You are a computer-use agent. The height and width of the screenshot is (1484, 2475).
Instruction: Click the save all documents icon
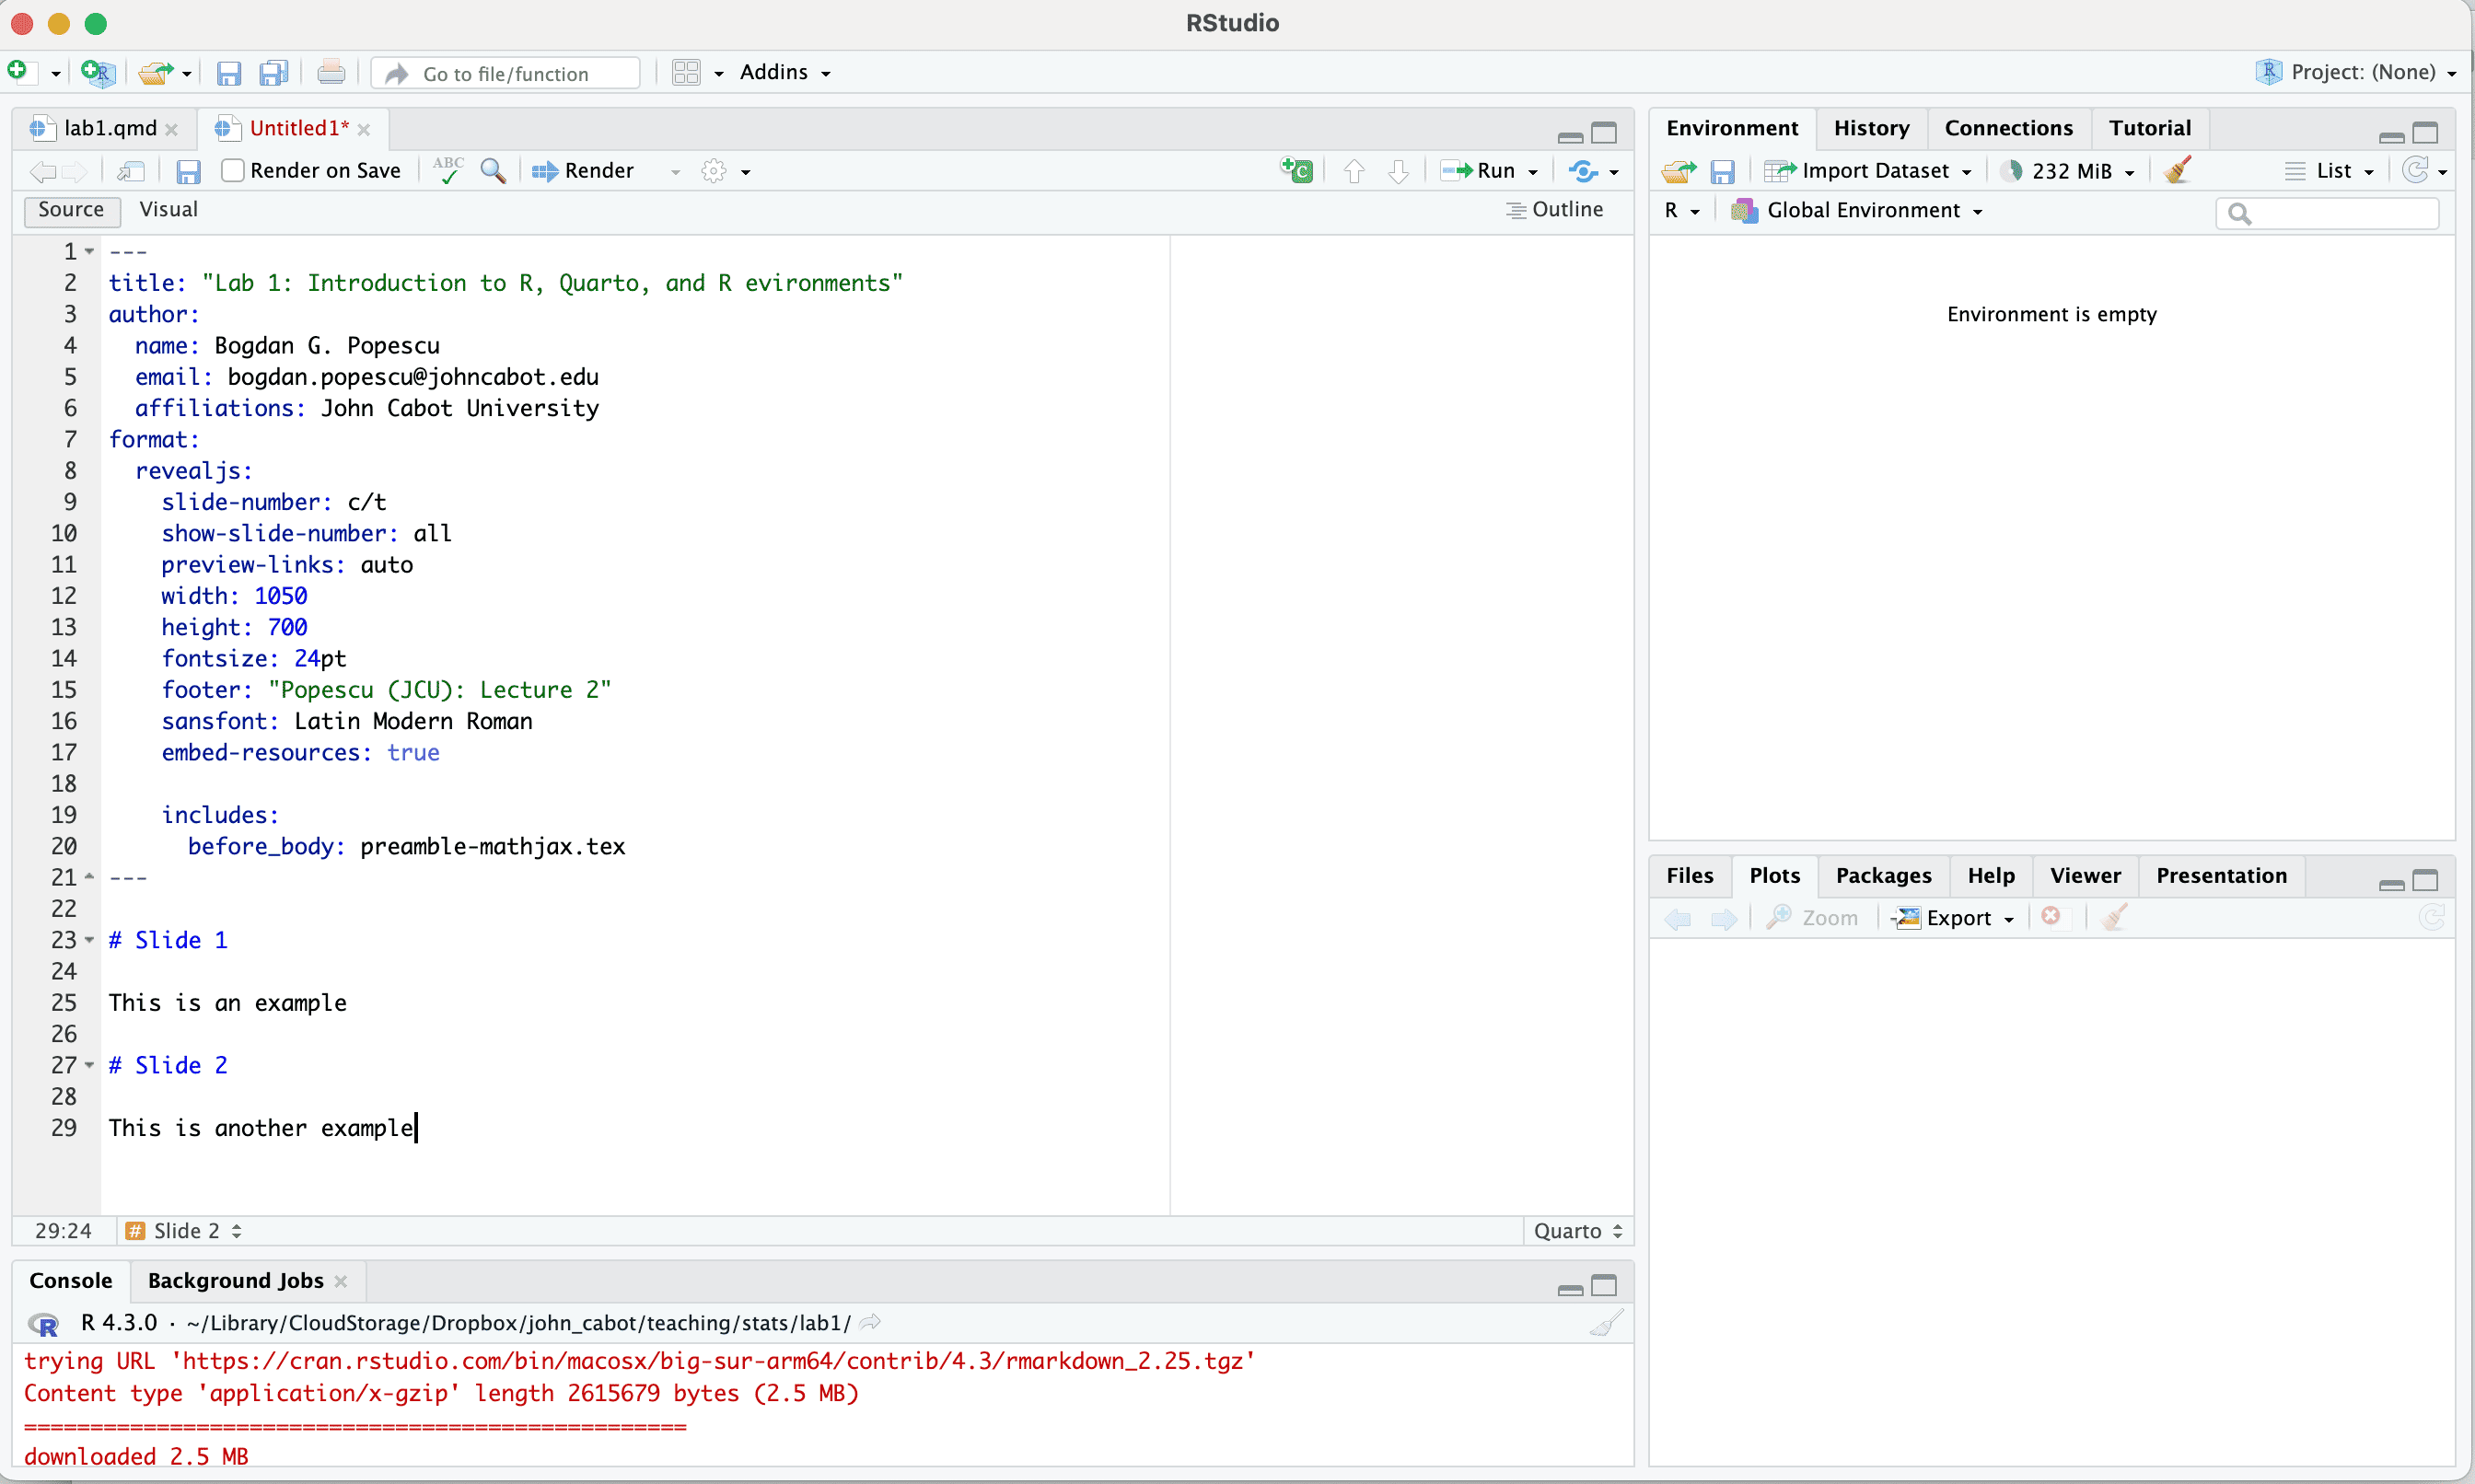coord(273,73)
